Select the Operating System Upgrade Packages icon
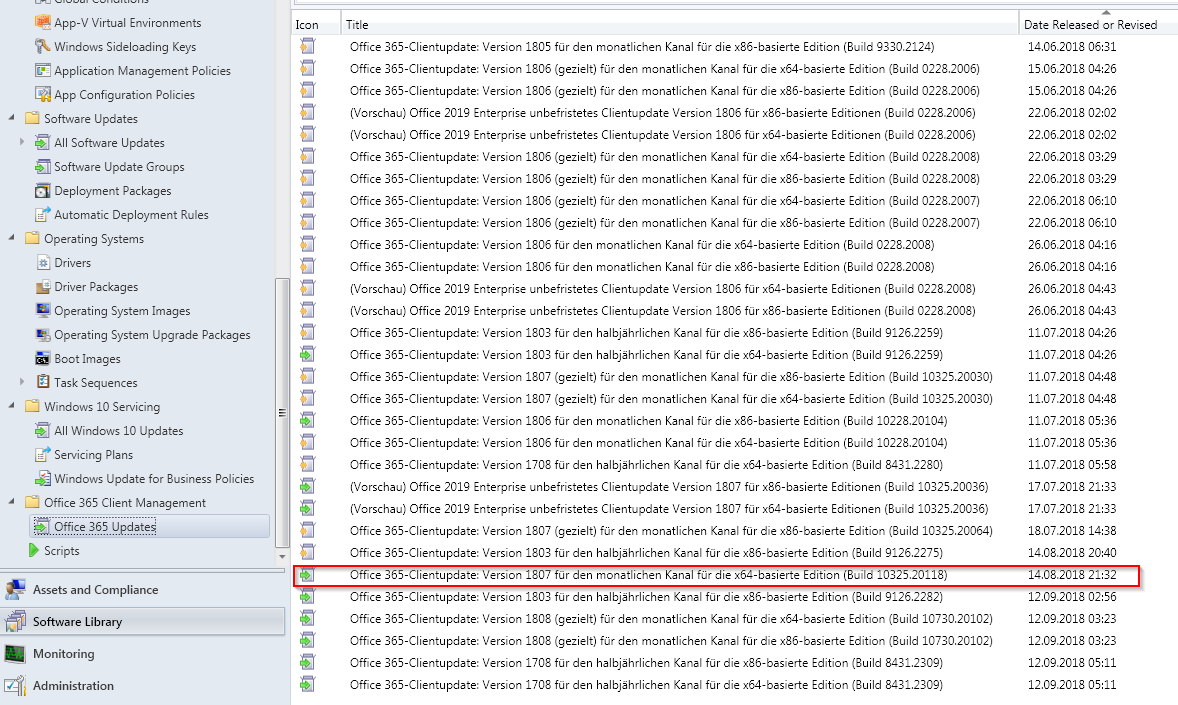The image size is (1178, 705). point(43,335)
